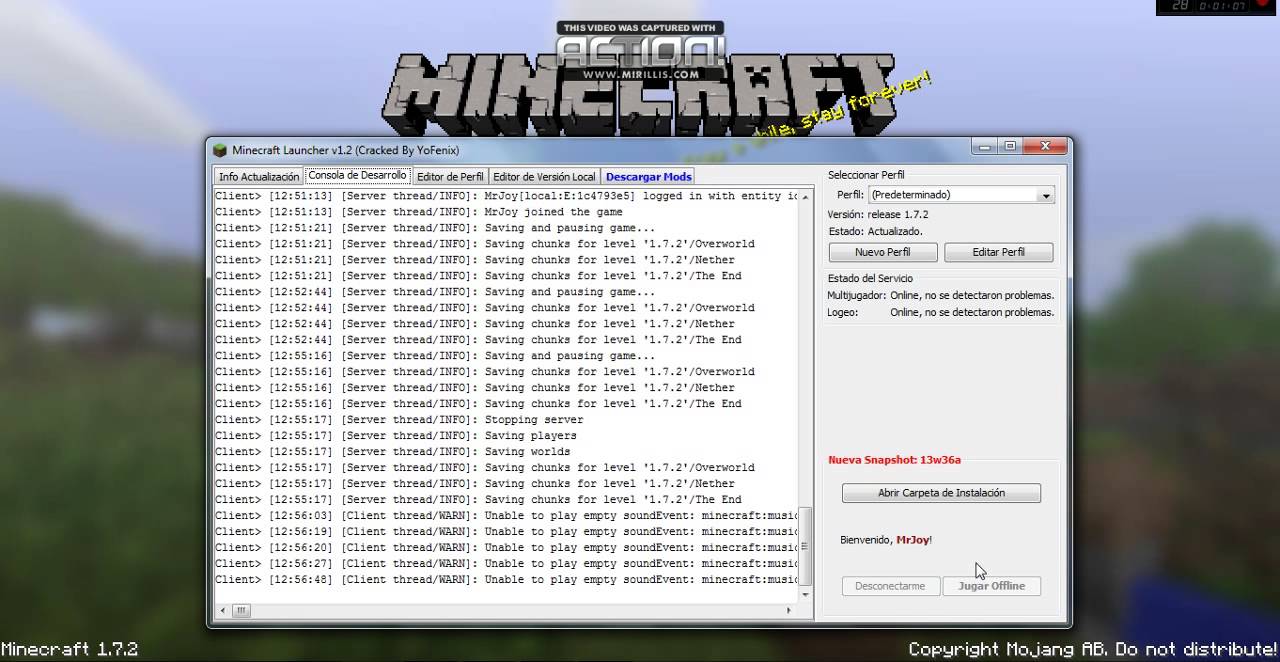Screen dimensions: 1280x662
Task: Click the horizontal scrollbar left arrow
Action: pyautogui.click(x=221, y=610)
